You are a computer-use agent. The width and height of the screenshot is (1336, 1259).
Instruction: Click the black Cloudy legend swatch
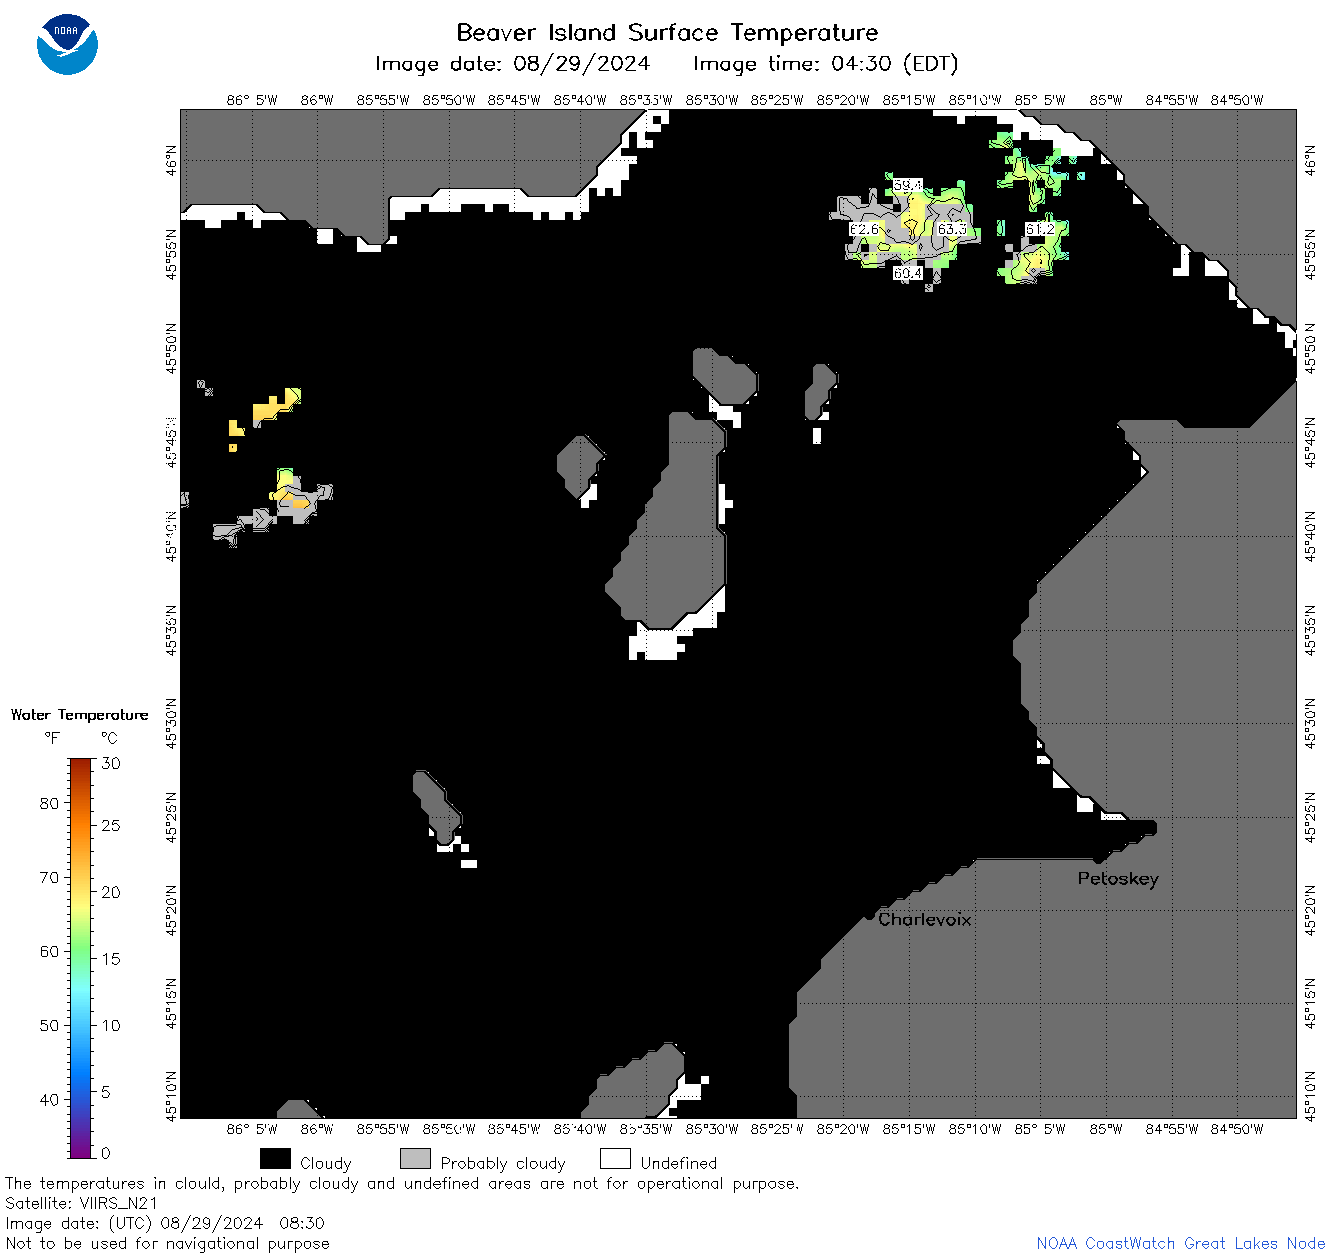[x=275, y=1158]
